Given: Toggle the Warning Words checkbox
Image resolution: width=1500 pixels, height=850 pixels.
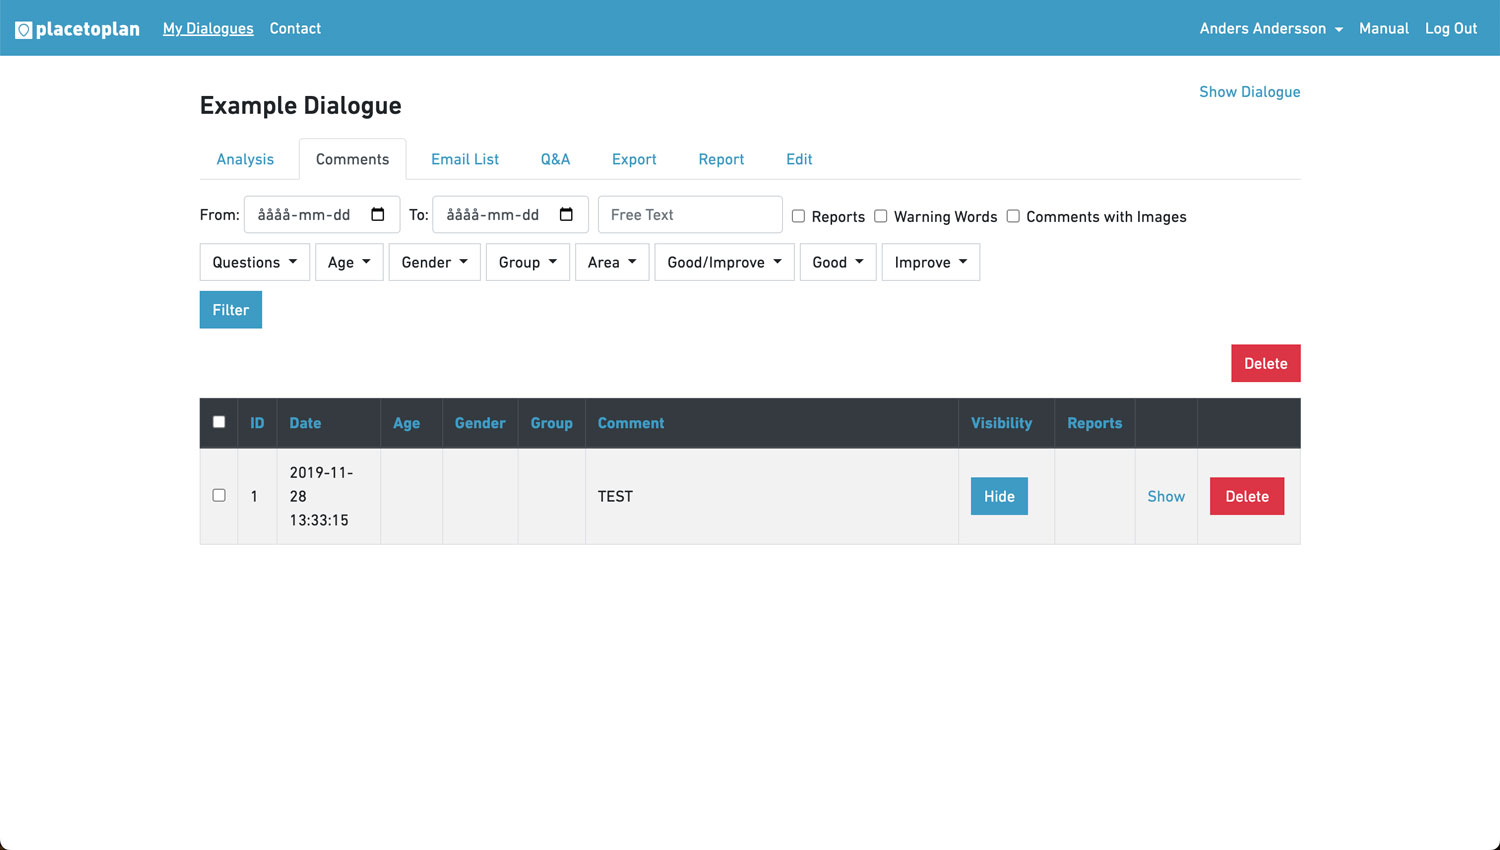Looking at the screenshot, I should point(880,216).
